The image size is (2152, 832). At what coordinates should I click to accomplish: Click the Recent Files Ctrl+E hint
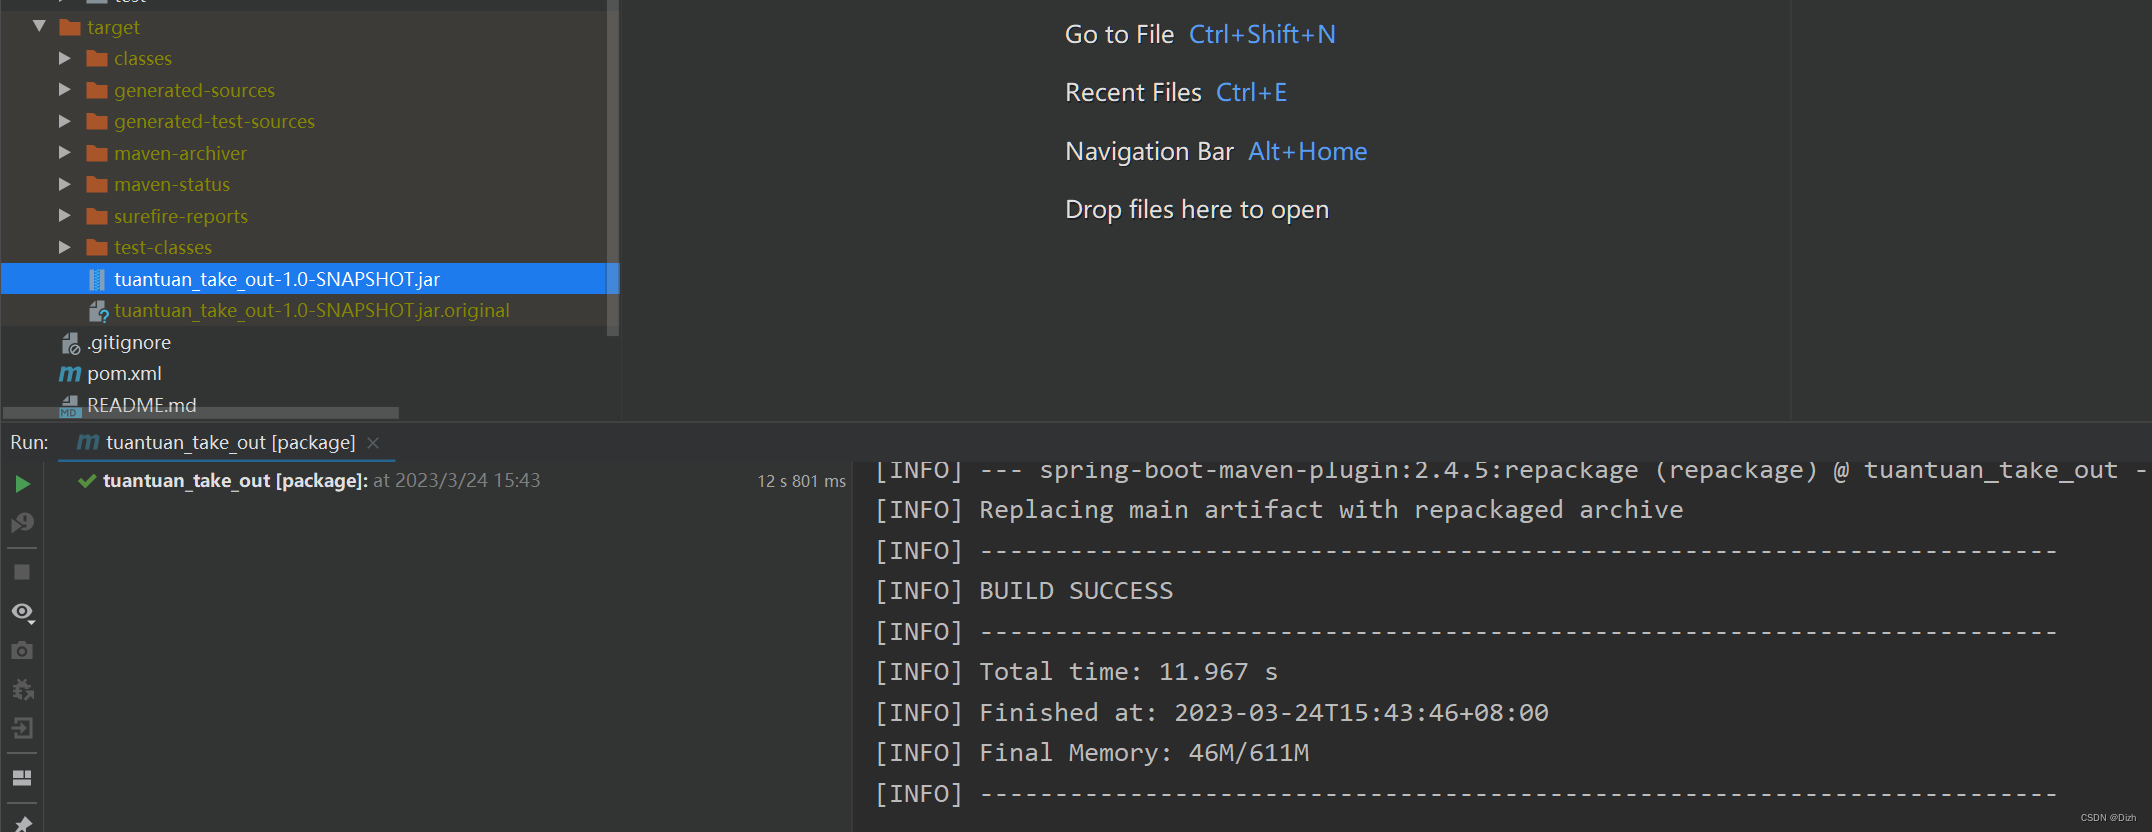[1176, 93]
